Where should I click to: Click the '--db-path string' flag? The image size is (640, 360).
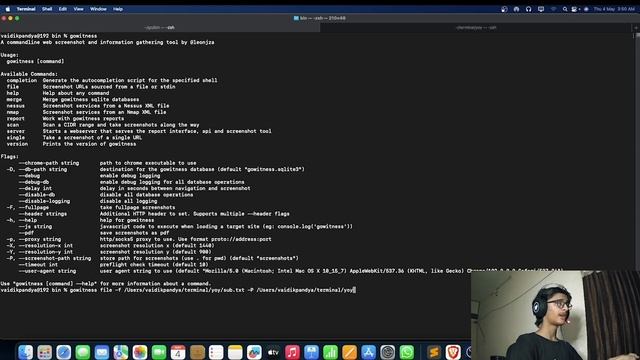pos(43,169)
